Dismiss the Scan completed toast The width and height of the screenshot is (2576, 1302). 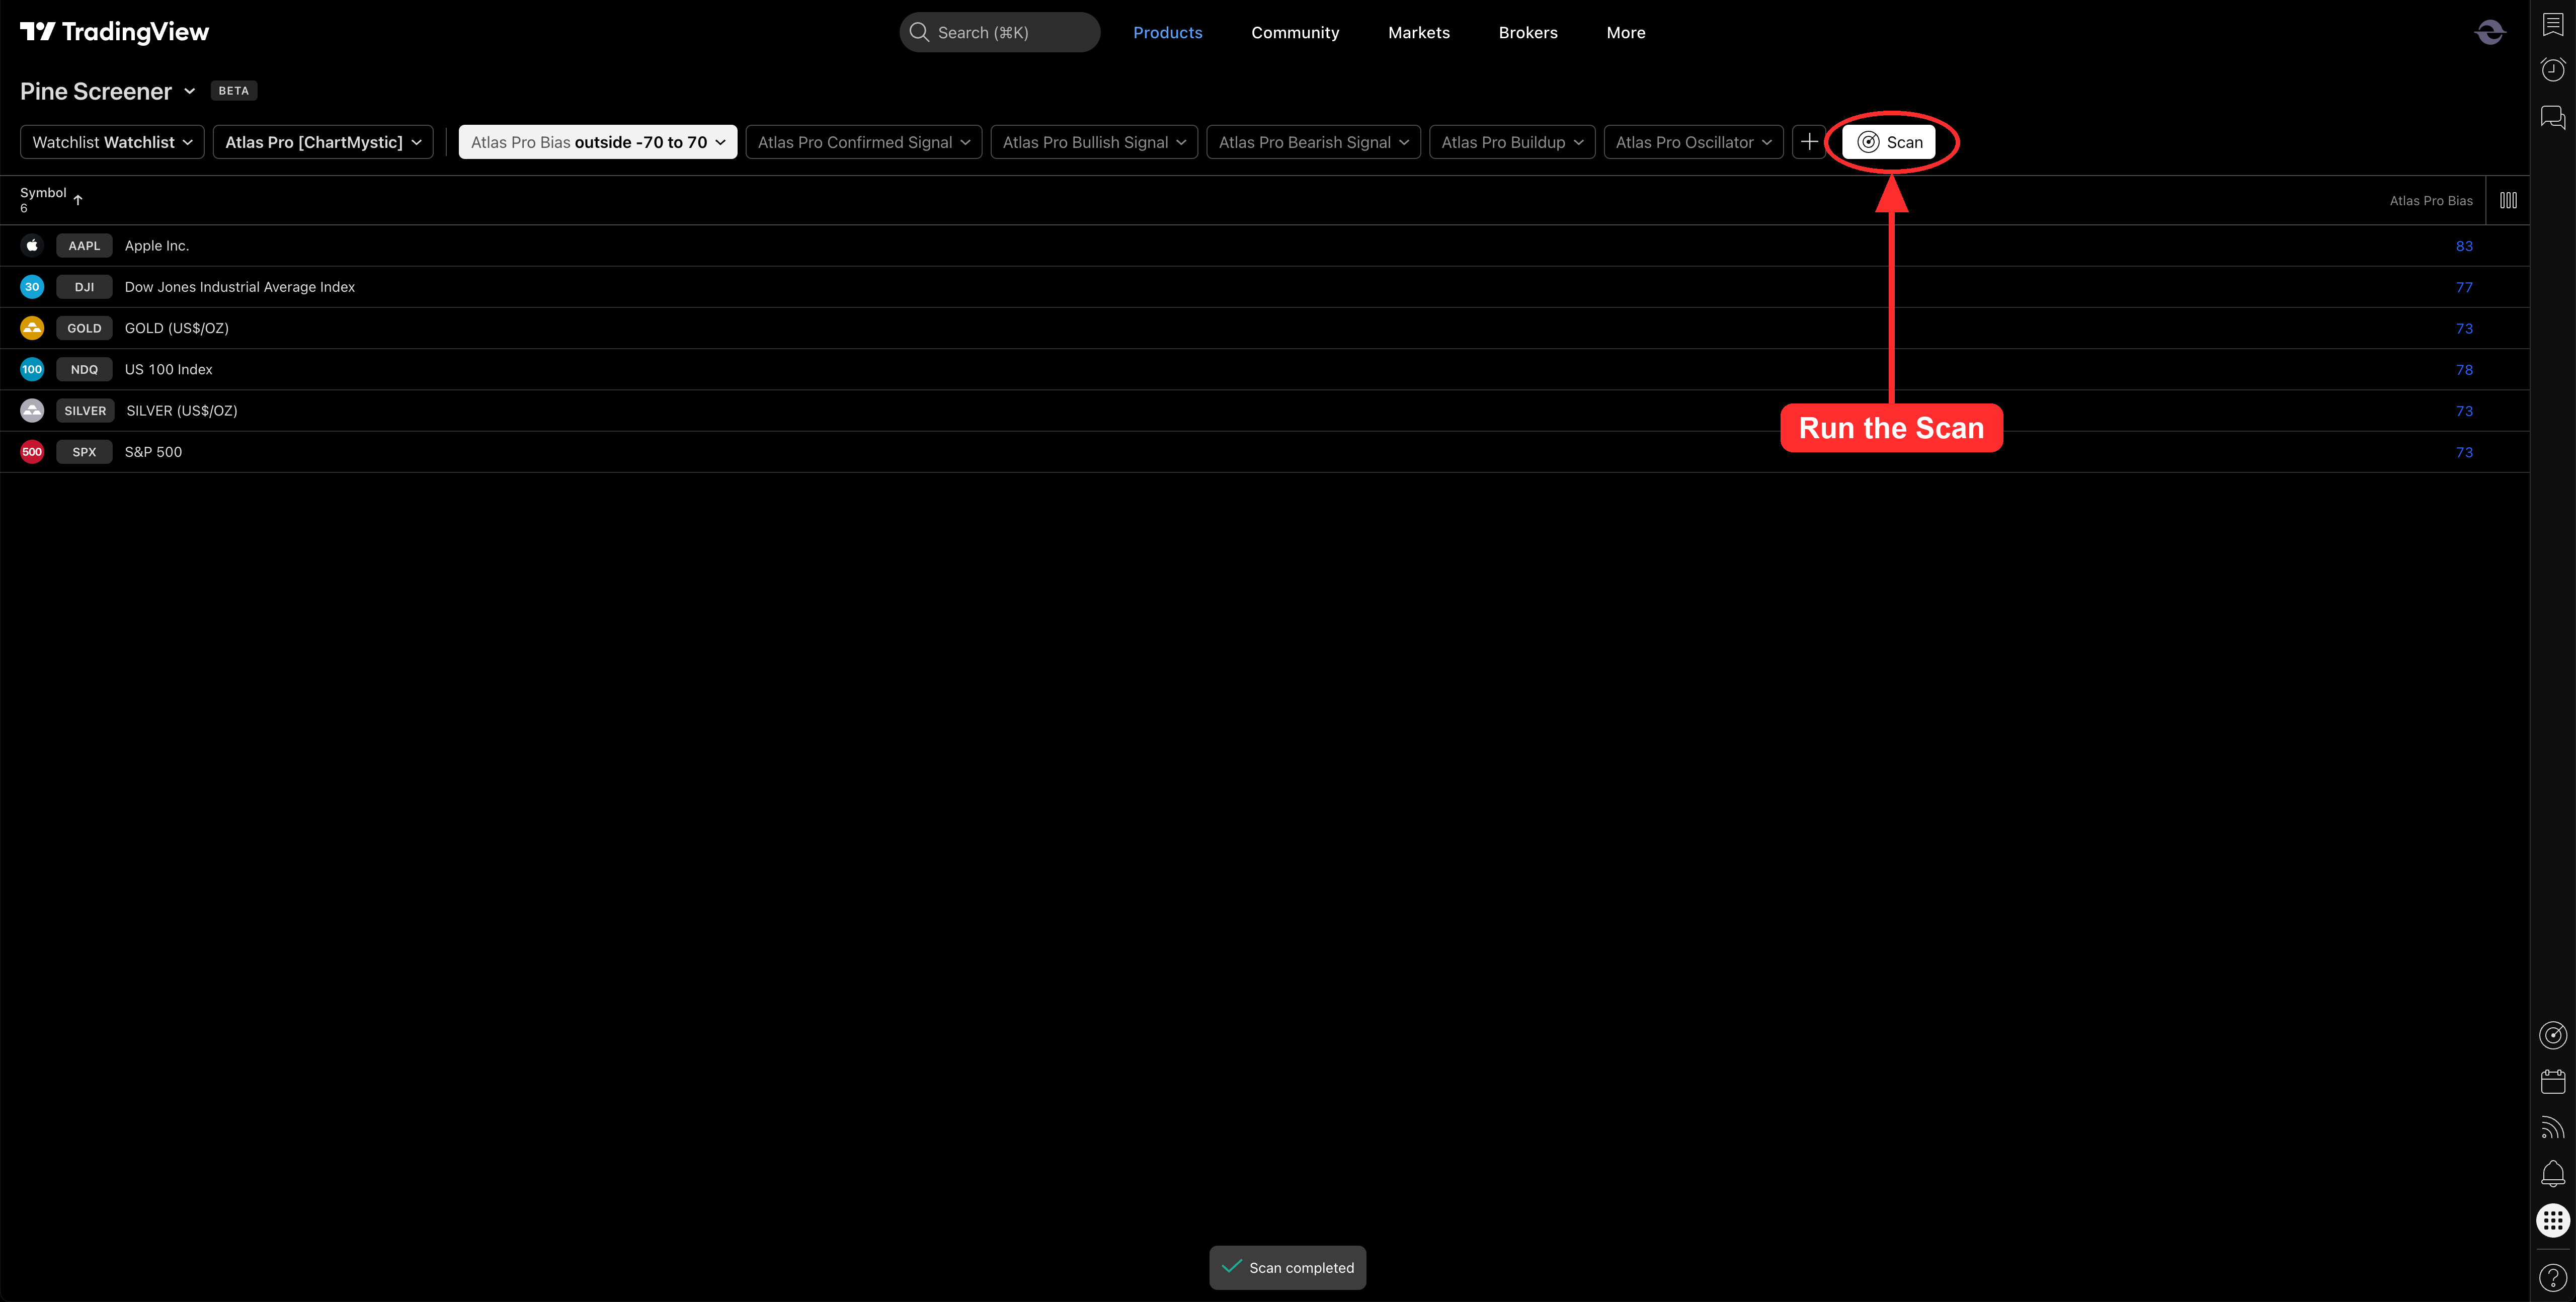1287,1267
